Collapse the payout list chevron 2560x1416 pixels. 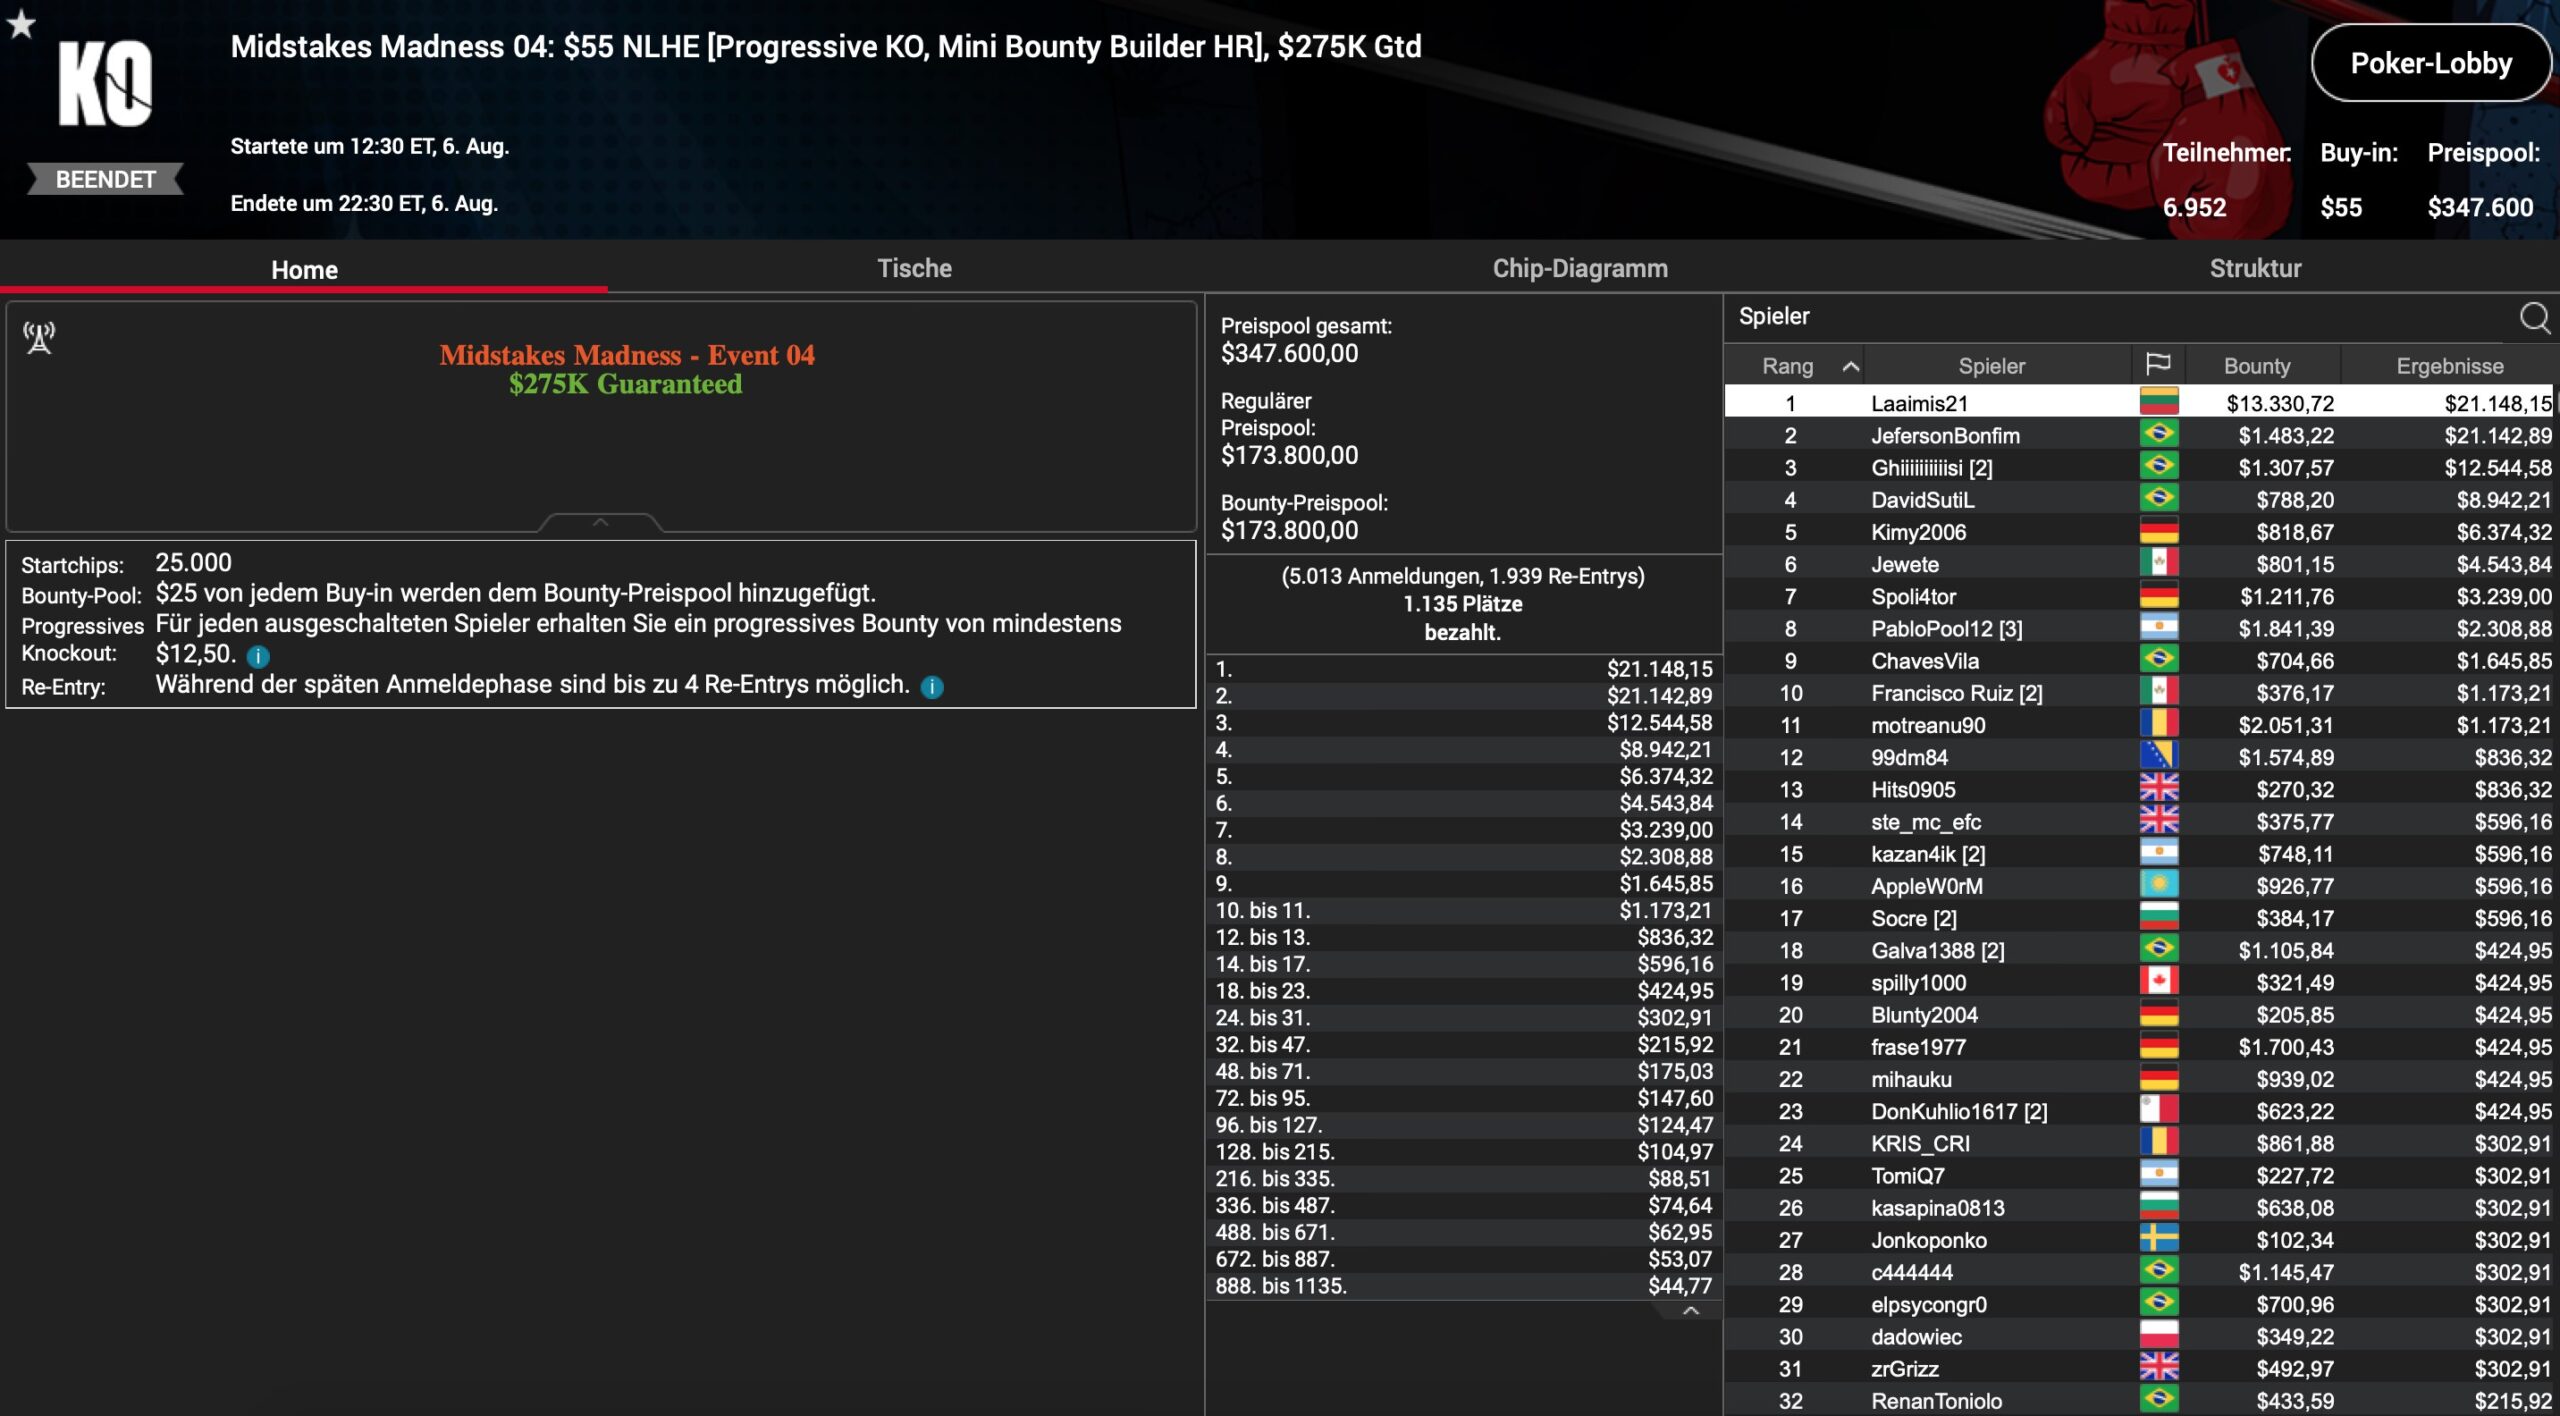(x=1690, y=1311)
